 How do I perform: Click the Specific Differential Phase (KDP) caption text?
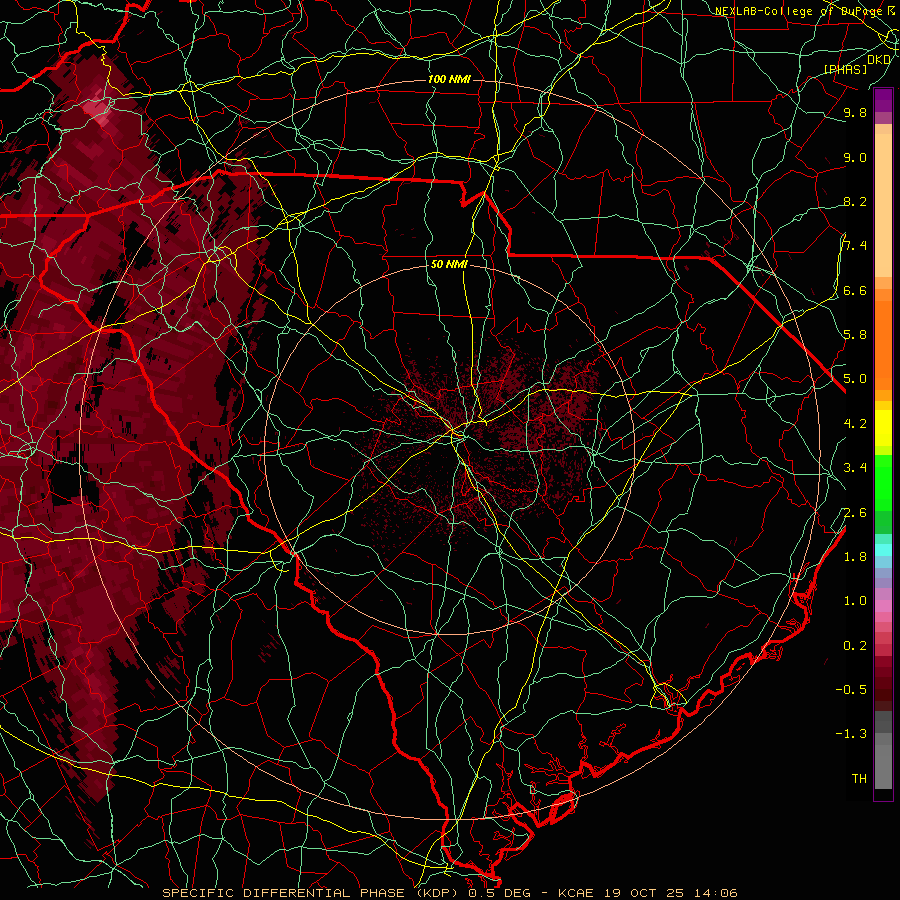coord(312,893)
